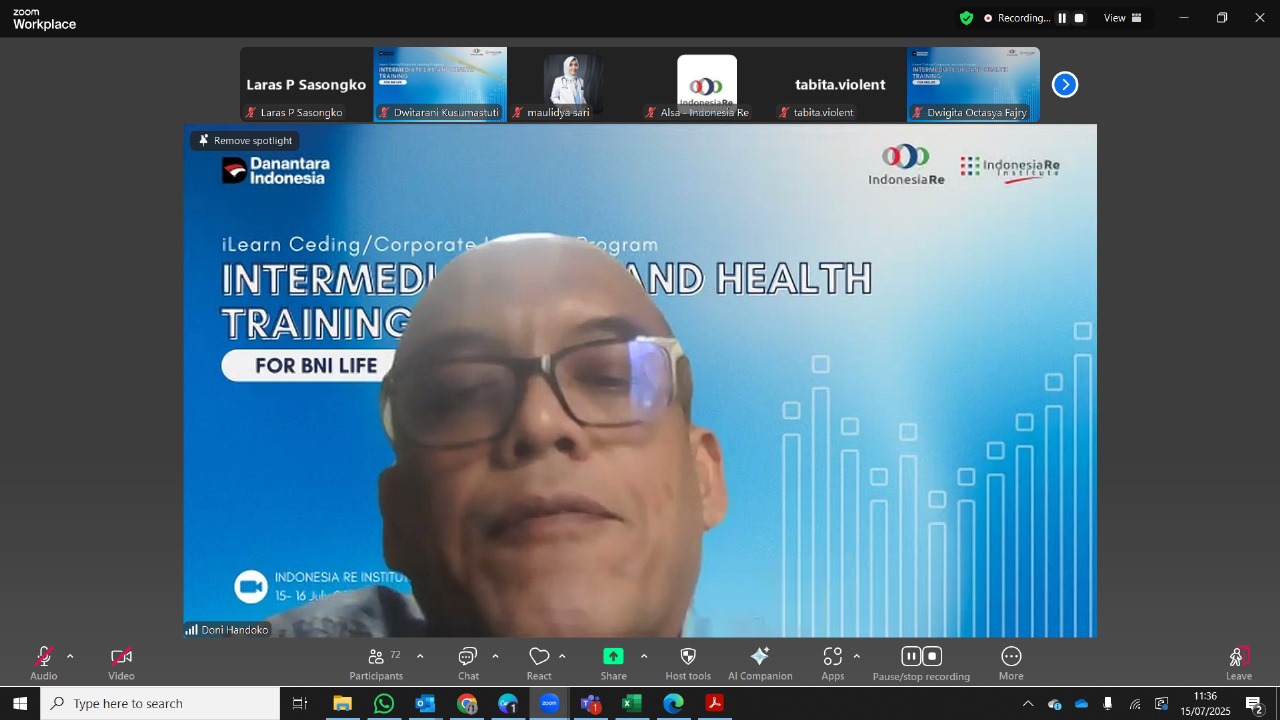Open the Apps panel
The height and width of the screenshot is (720, 1280).
pos(833,662)
